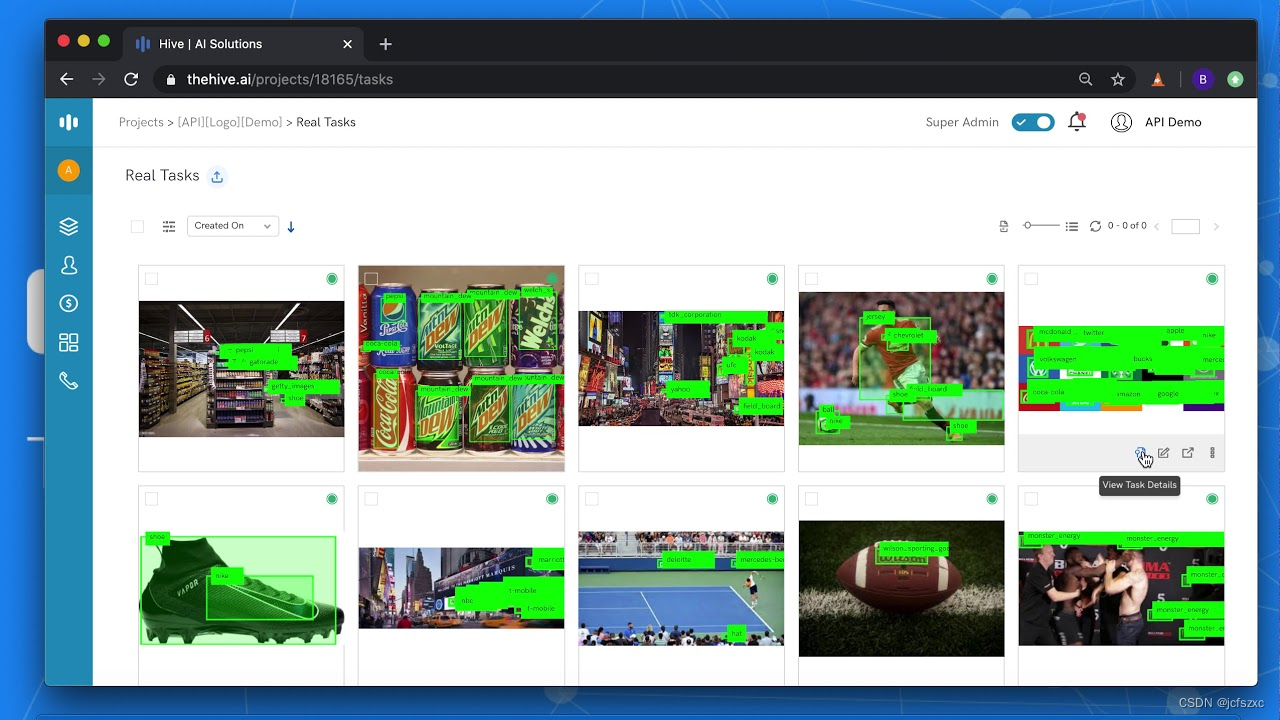The image size is (1280, 720).
Task: Check the tennis court task checkbox
Action: [x=592, y=499]
